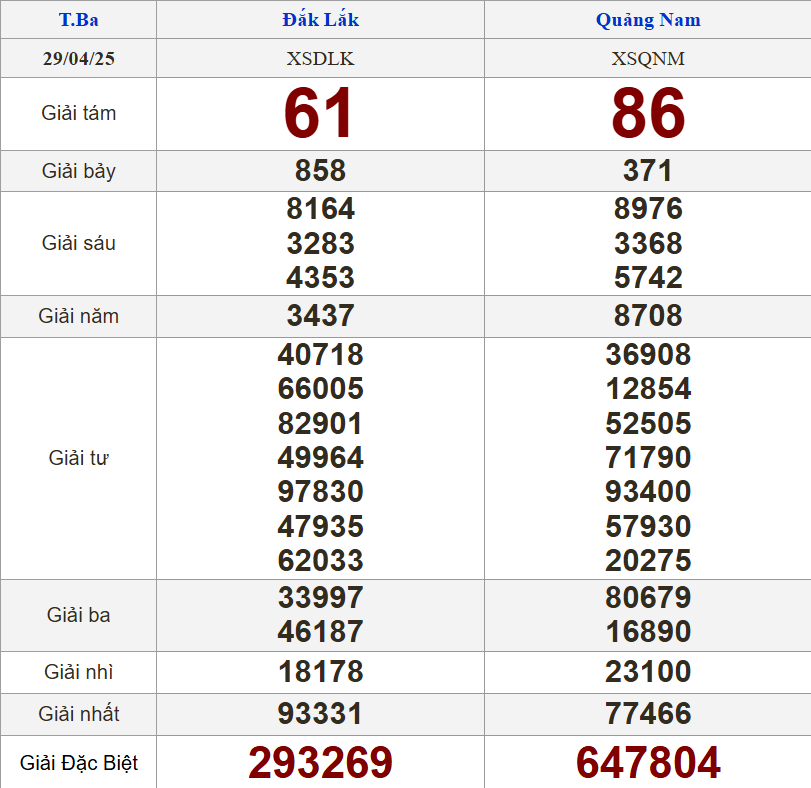Select Giải tư number 62033
The height and width of the screenshot is (788, 811).
[320, 560]
